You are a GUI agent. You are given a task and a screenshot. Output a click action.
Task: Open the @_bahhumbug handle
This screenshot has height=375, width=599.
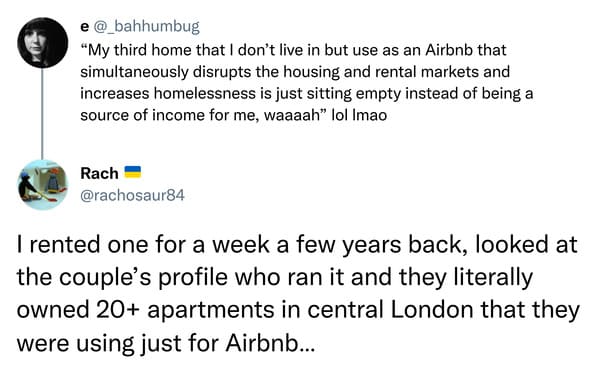(x=146, y=27)
